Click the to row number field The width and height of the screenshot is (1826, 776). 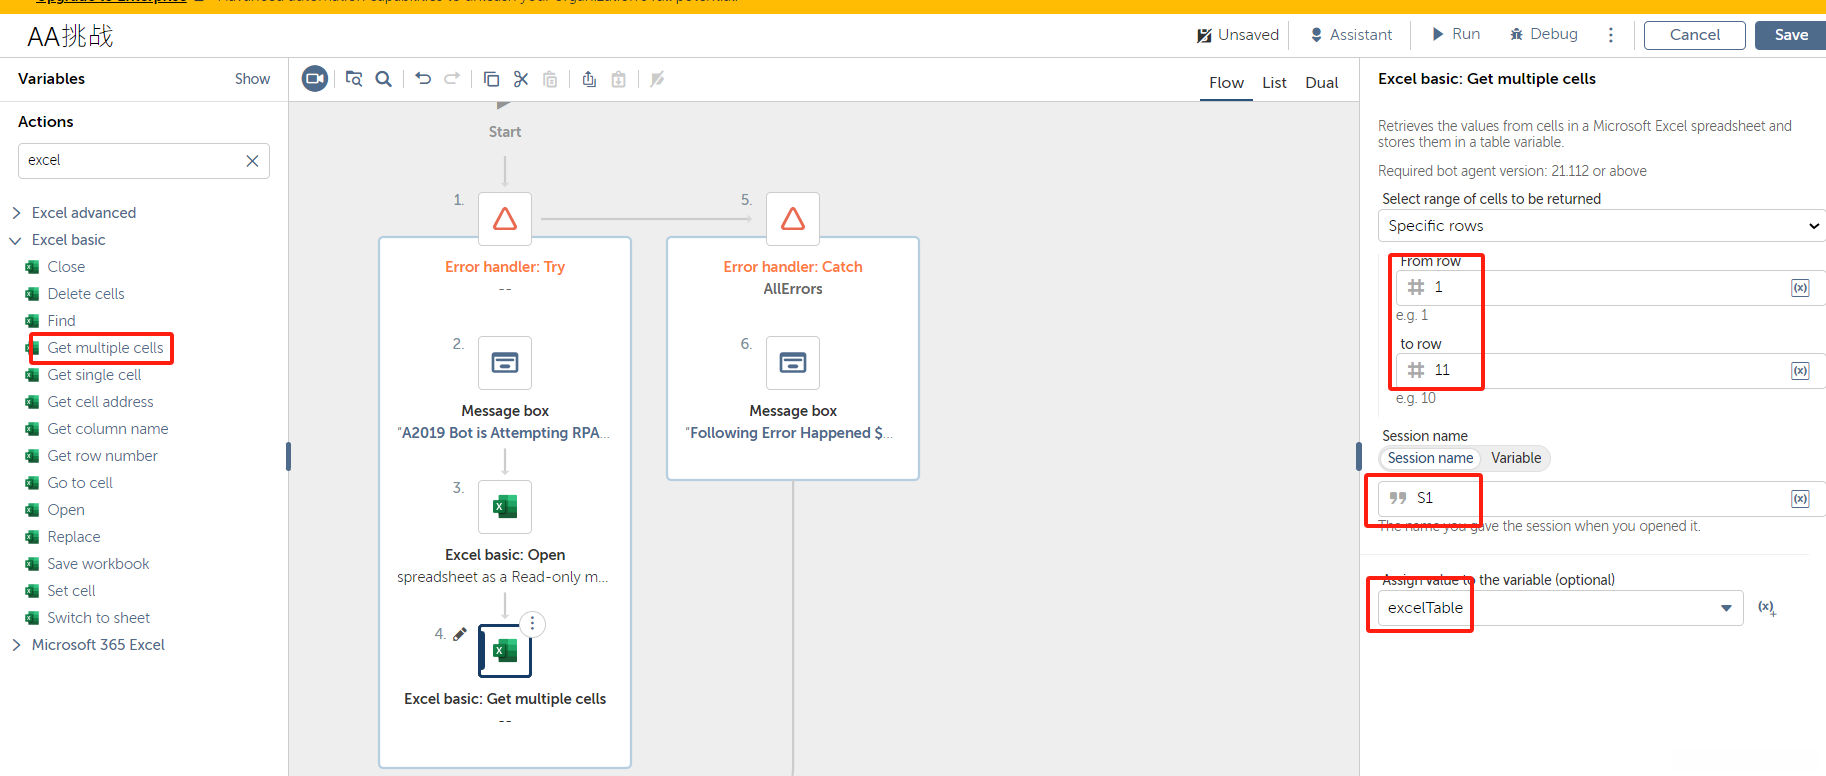(x=1600, y=371)
